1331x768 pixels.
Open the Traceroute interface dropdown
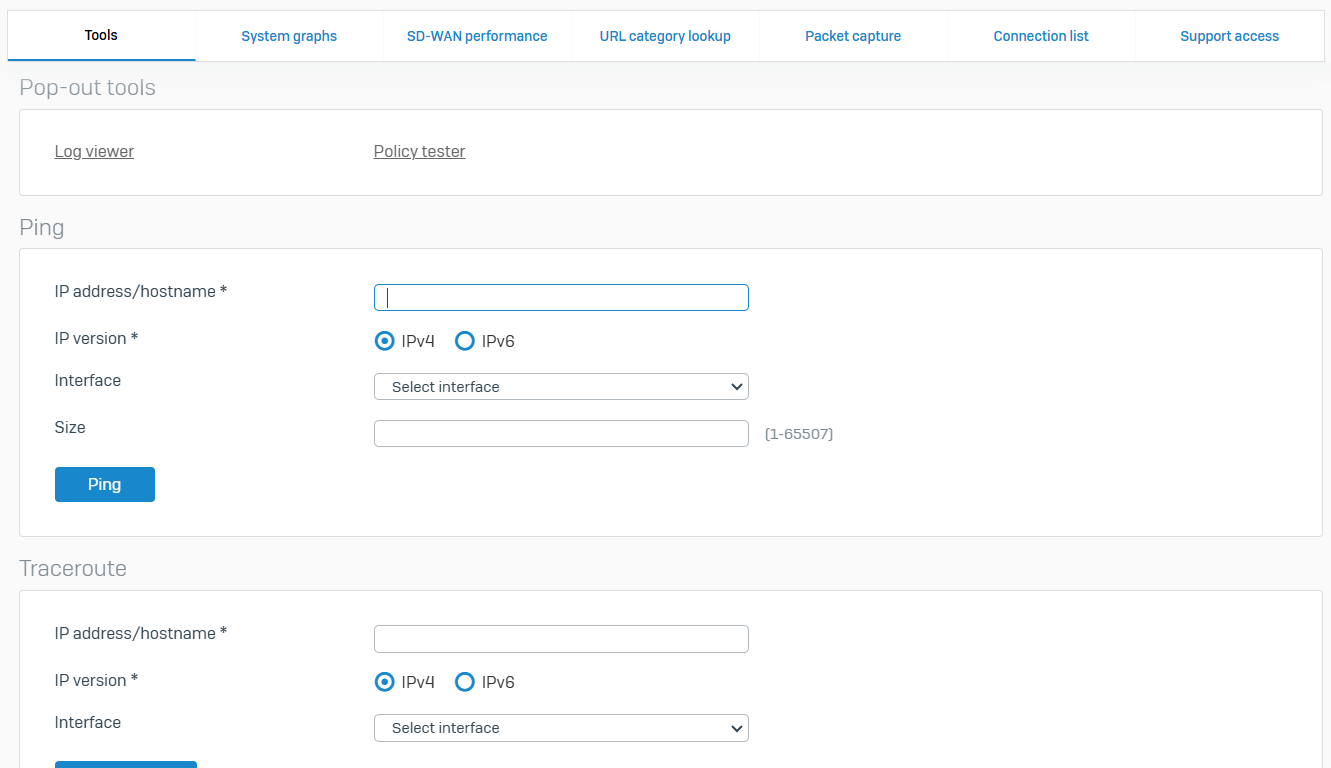pos(561,728)
